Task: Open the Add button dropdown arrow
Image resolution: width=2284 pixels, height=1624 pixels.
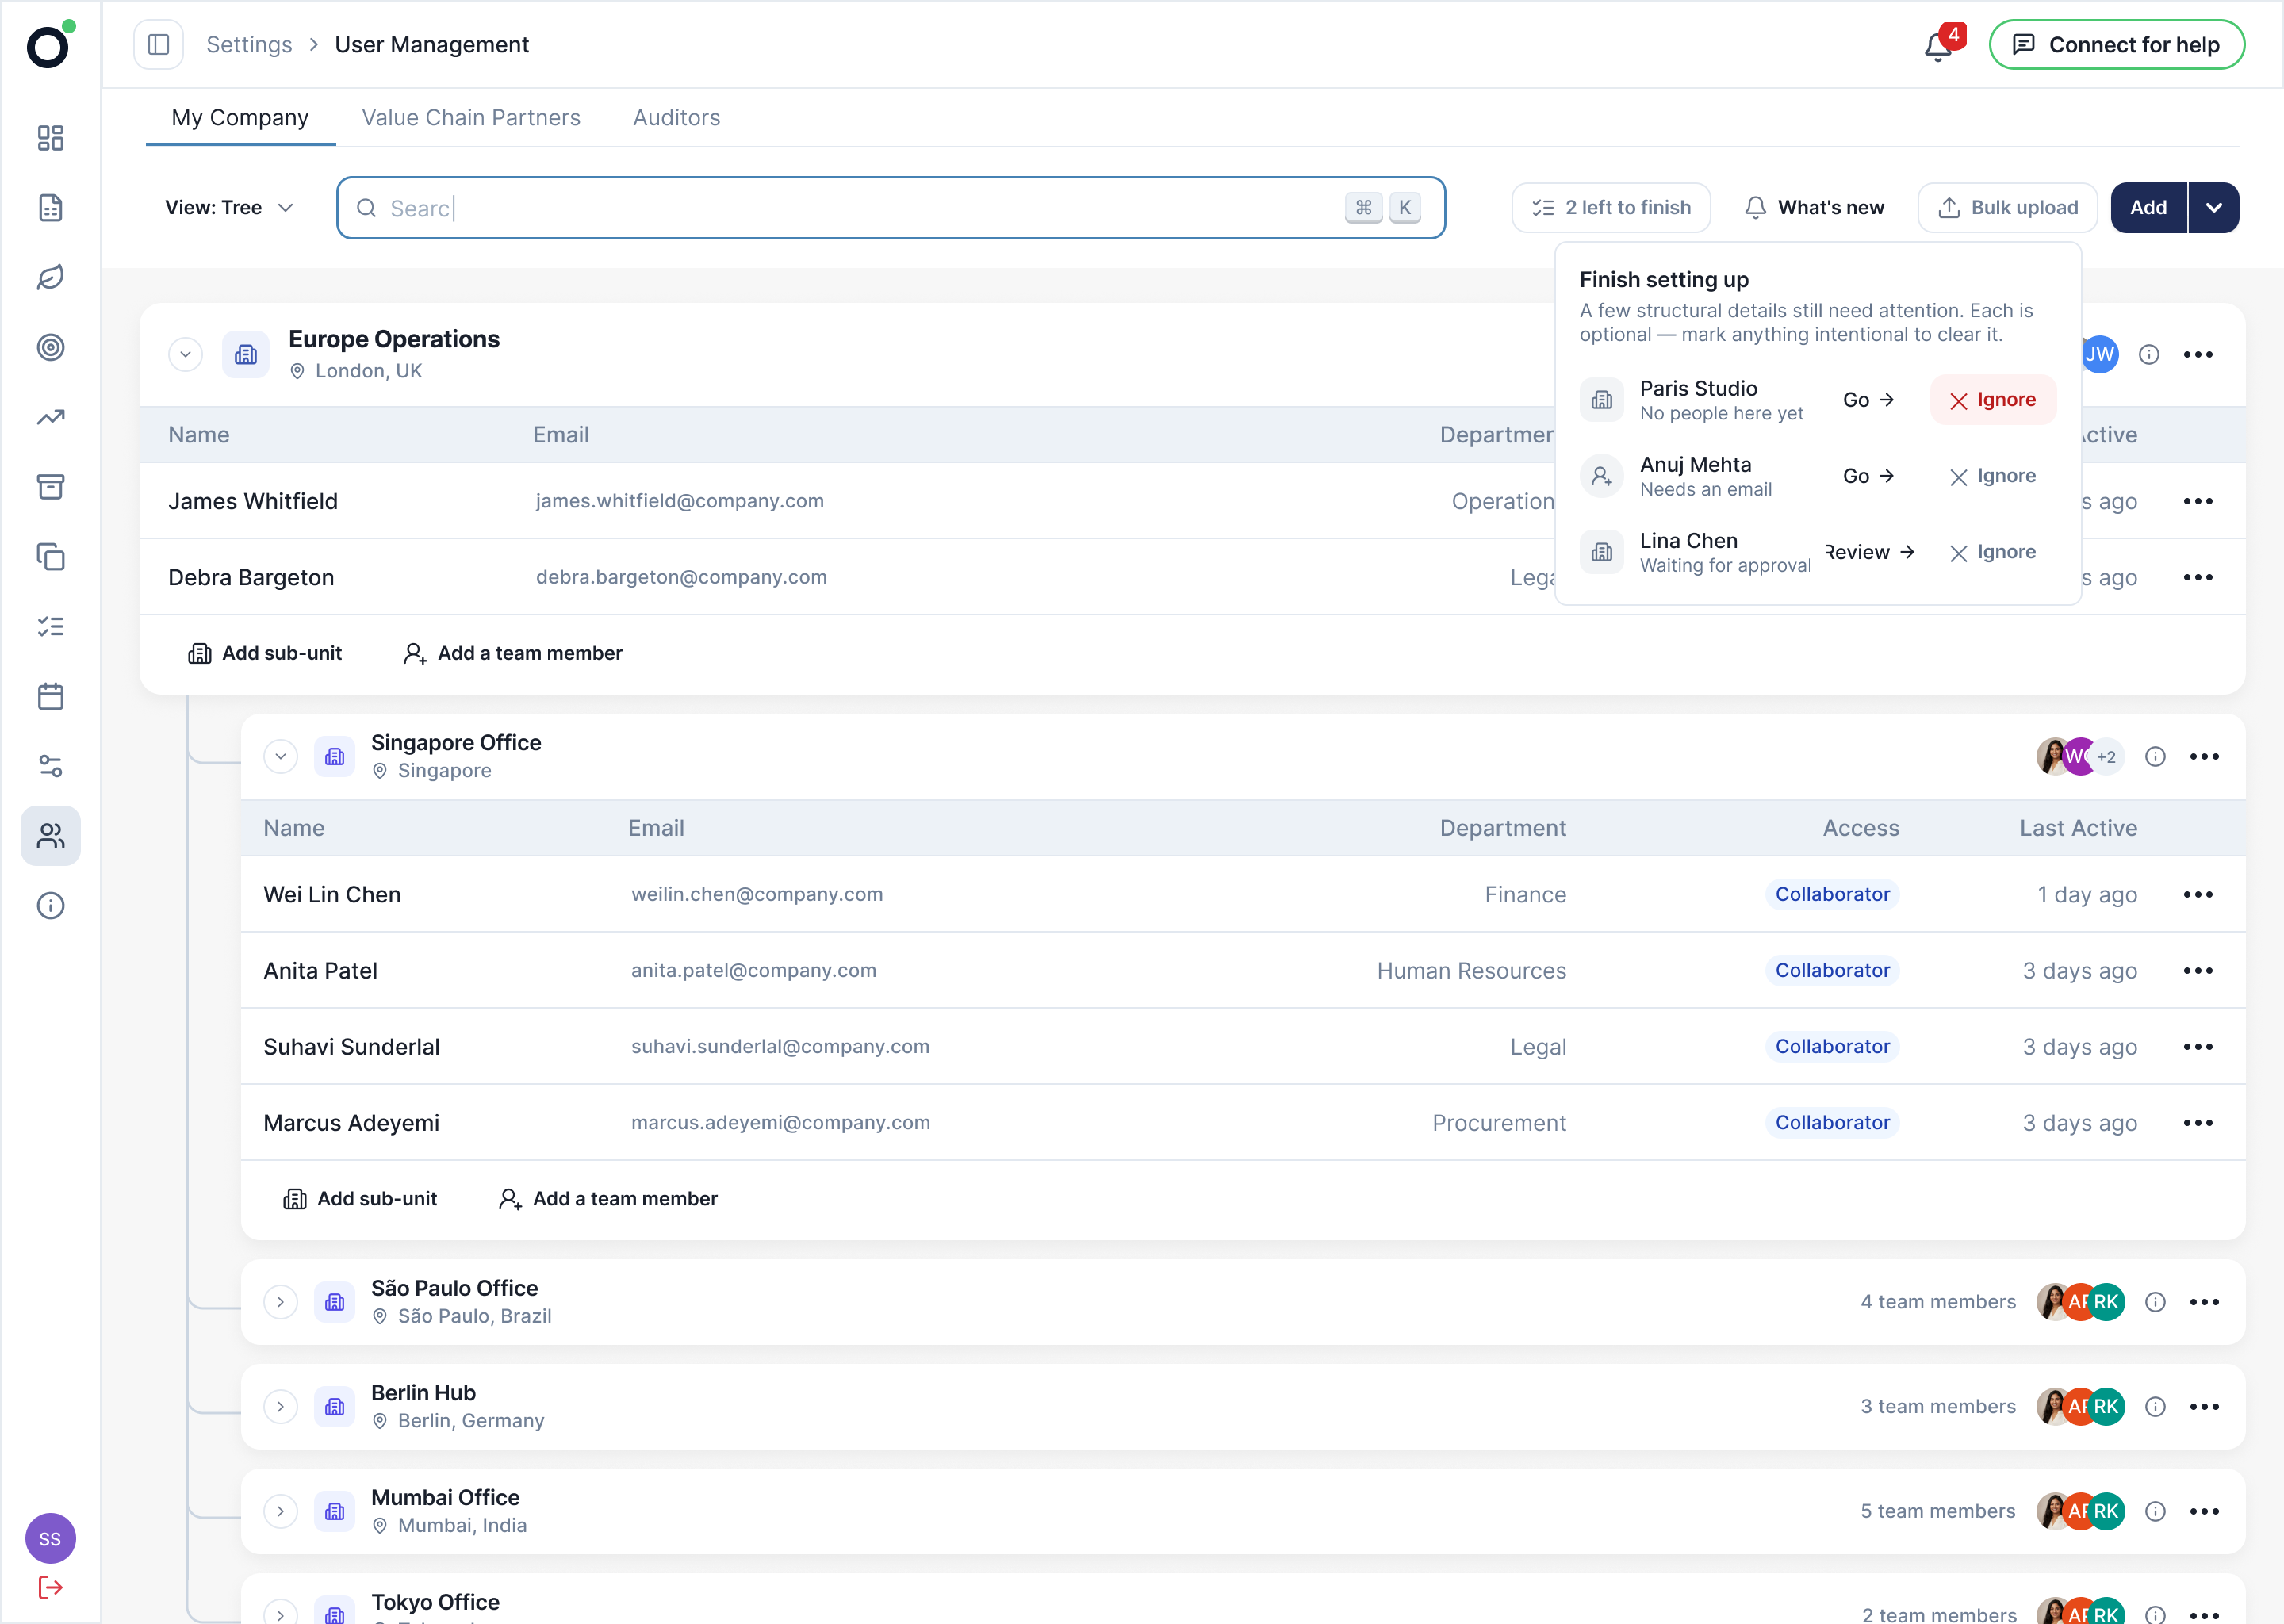Action: (x=2214, y=208)
